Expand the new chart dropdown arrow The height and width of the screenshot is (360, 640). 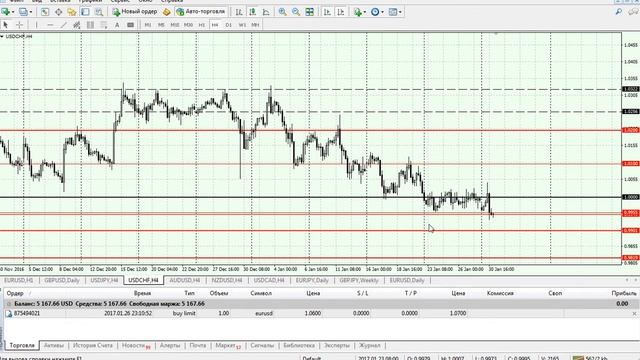(x=13, y=12)
